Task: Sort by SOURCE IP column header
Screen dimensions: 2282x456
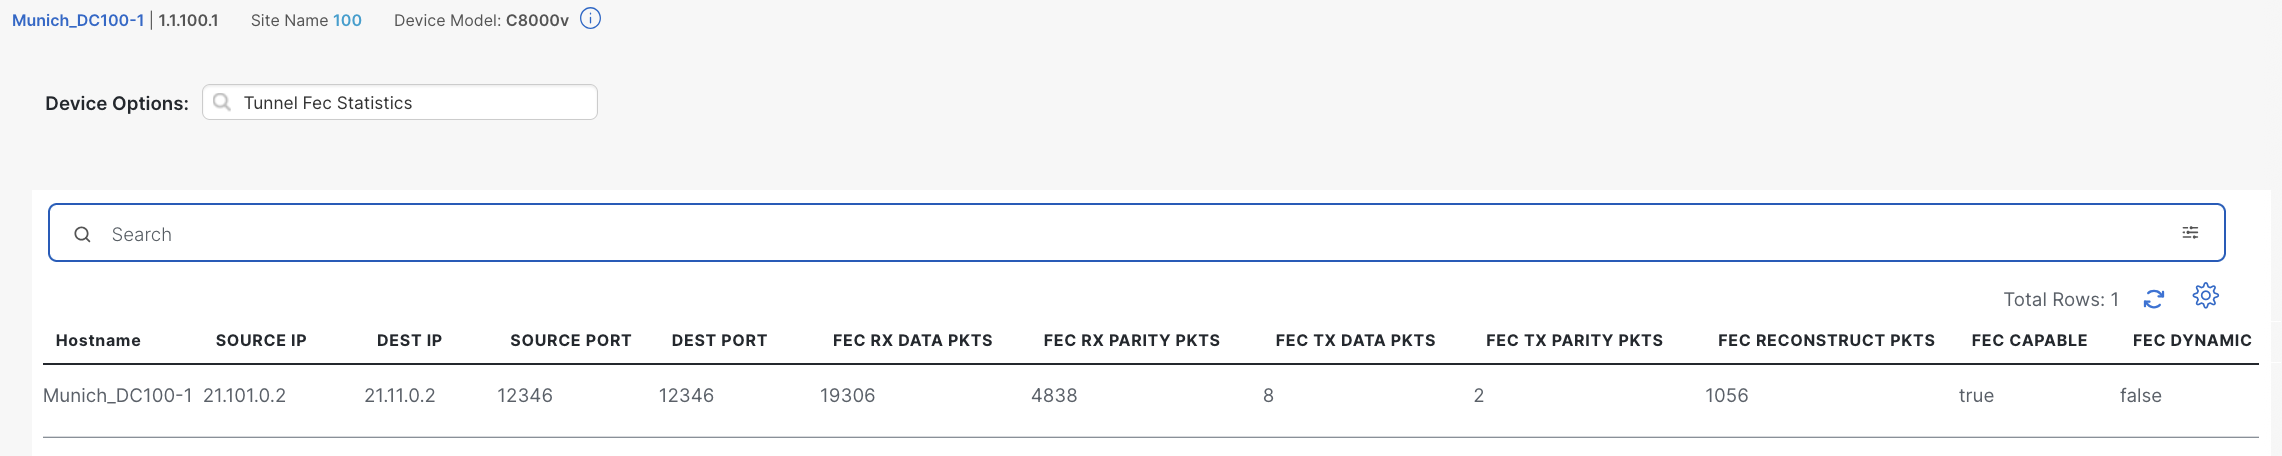Action: [261, 340]
